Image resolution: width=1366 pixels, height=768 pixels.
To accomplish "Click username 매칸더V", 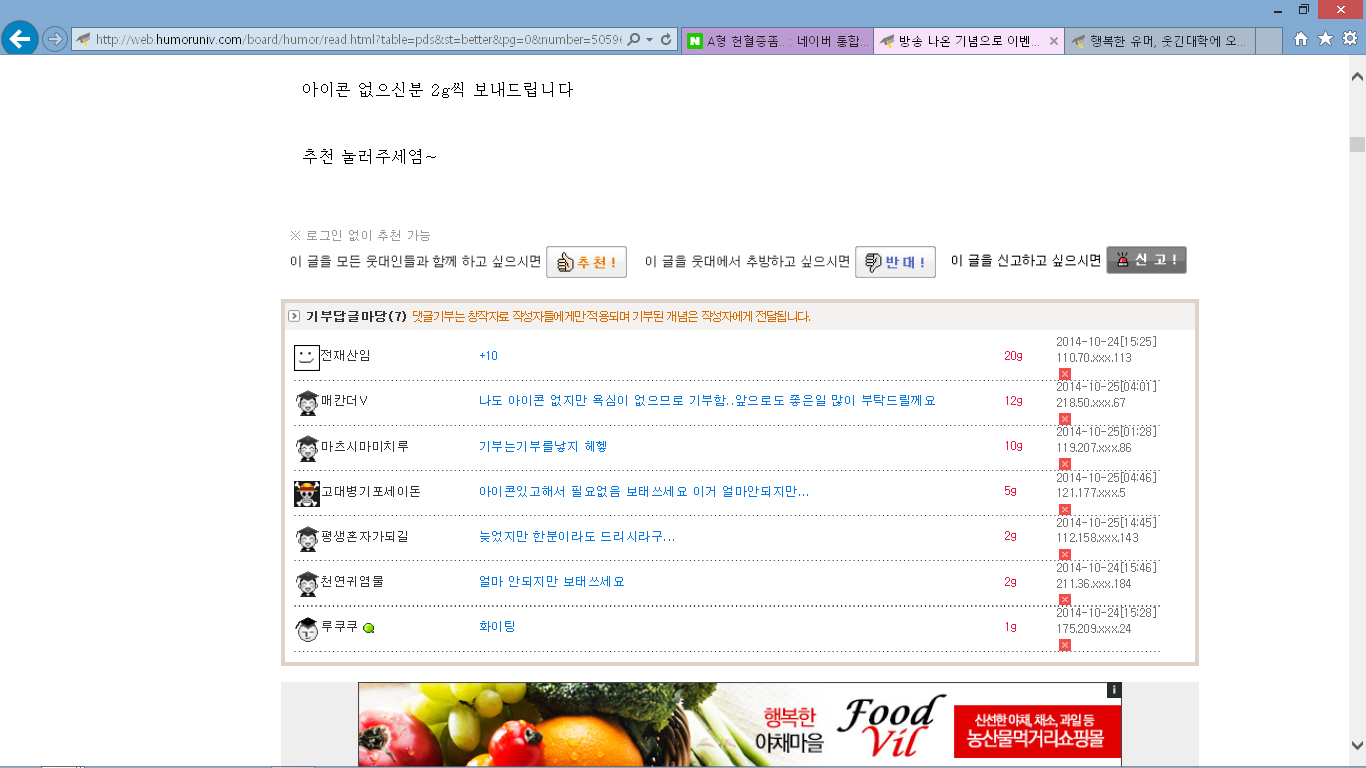I will (345, 401).
